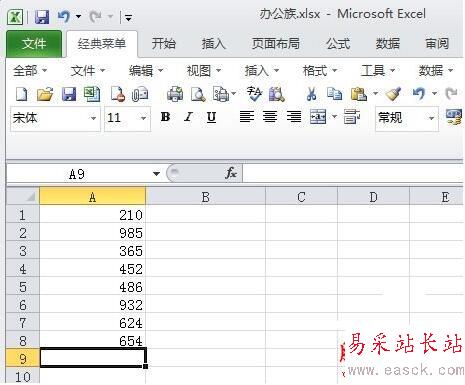The width and height of the screenshot is (465, 385).
Task: Toggle italic formatting
Action: 189,117
